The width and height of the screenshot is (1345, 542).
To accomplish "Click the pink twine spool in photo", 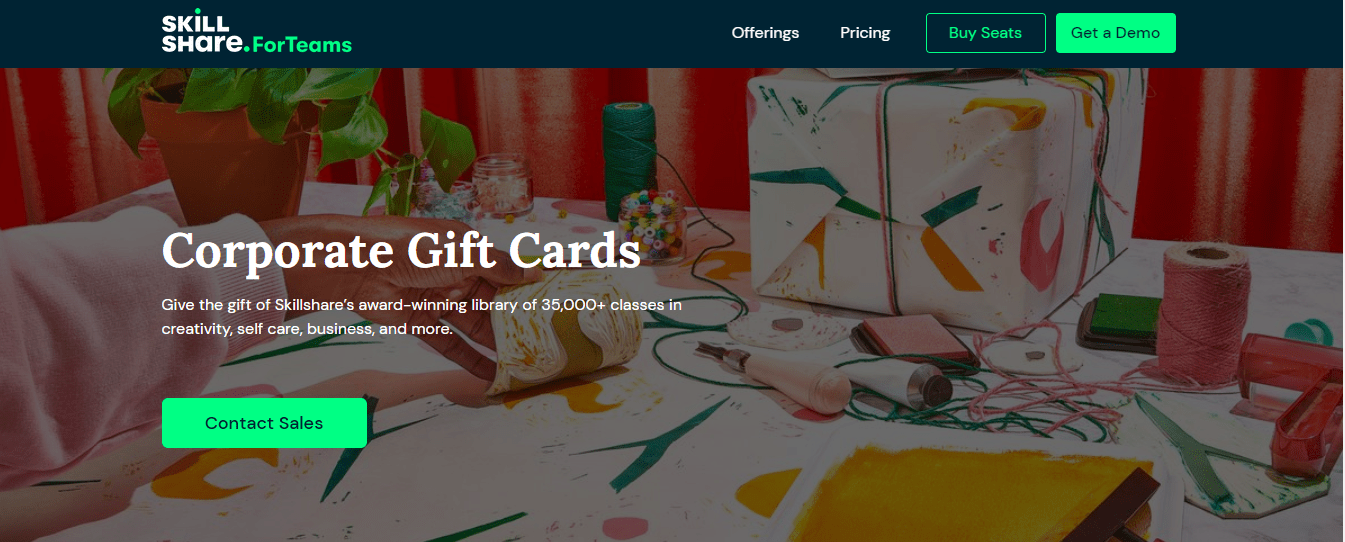I will 1205,310.
